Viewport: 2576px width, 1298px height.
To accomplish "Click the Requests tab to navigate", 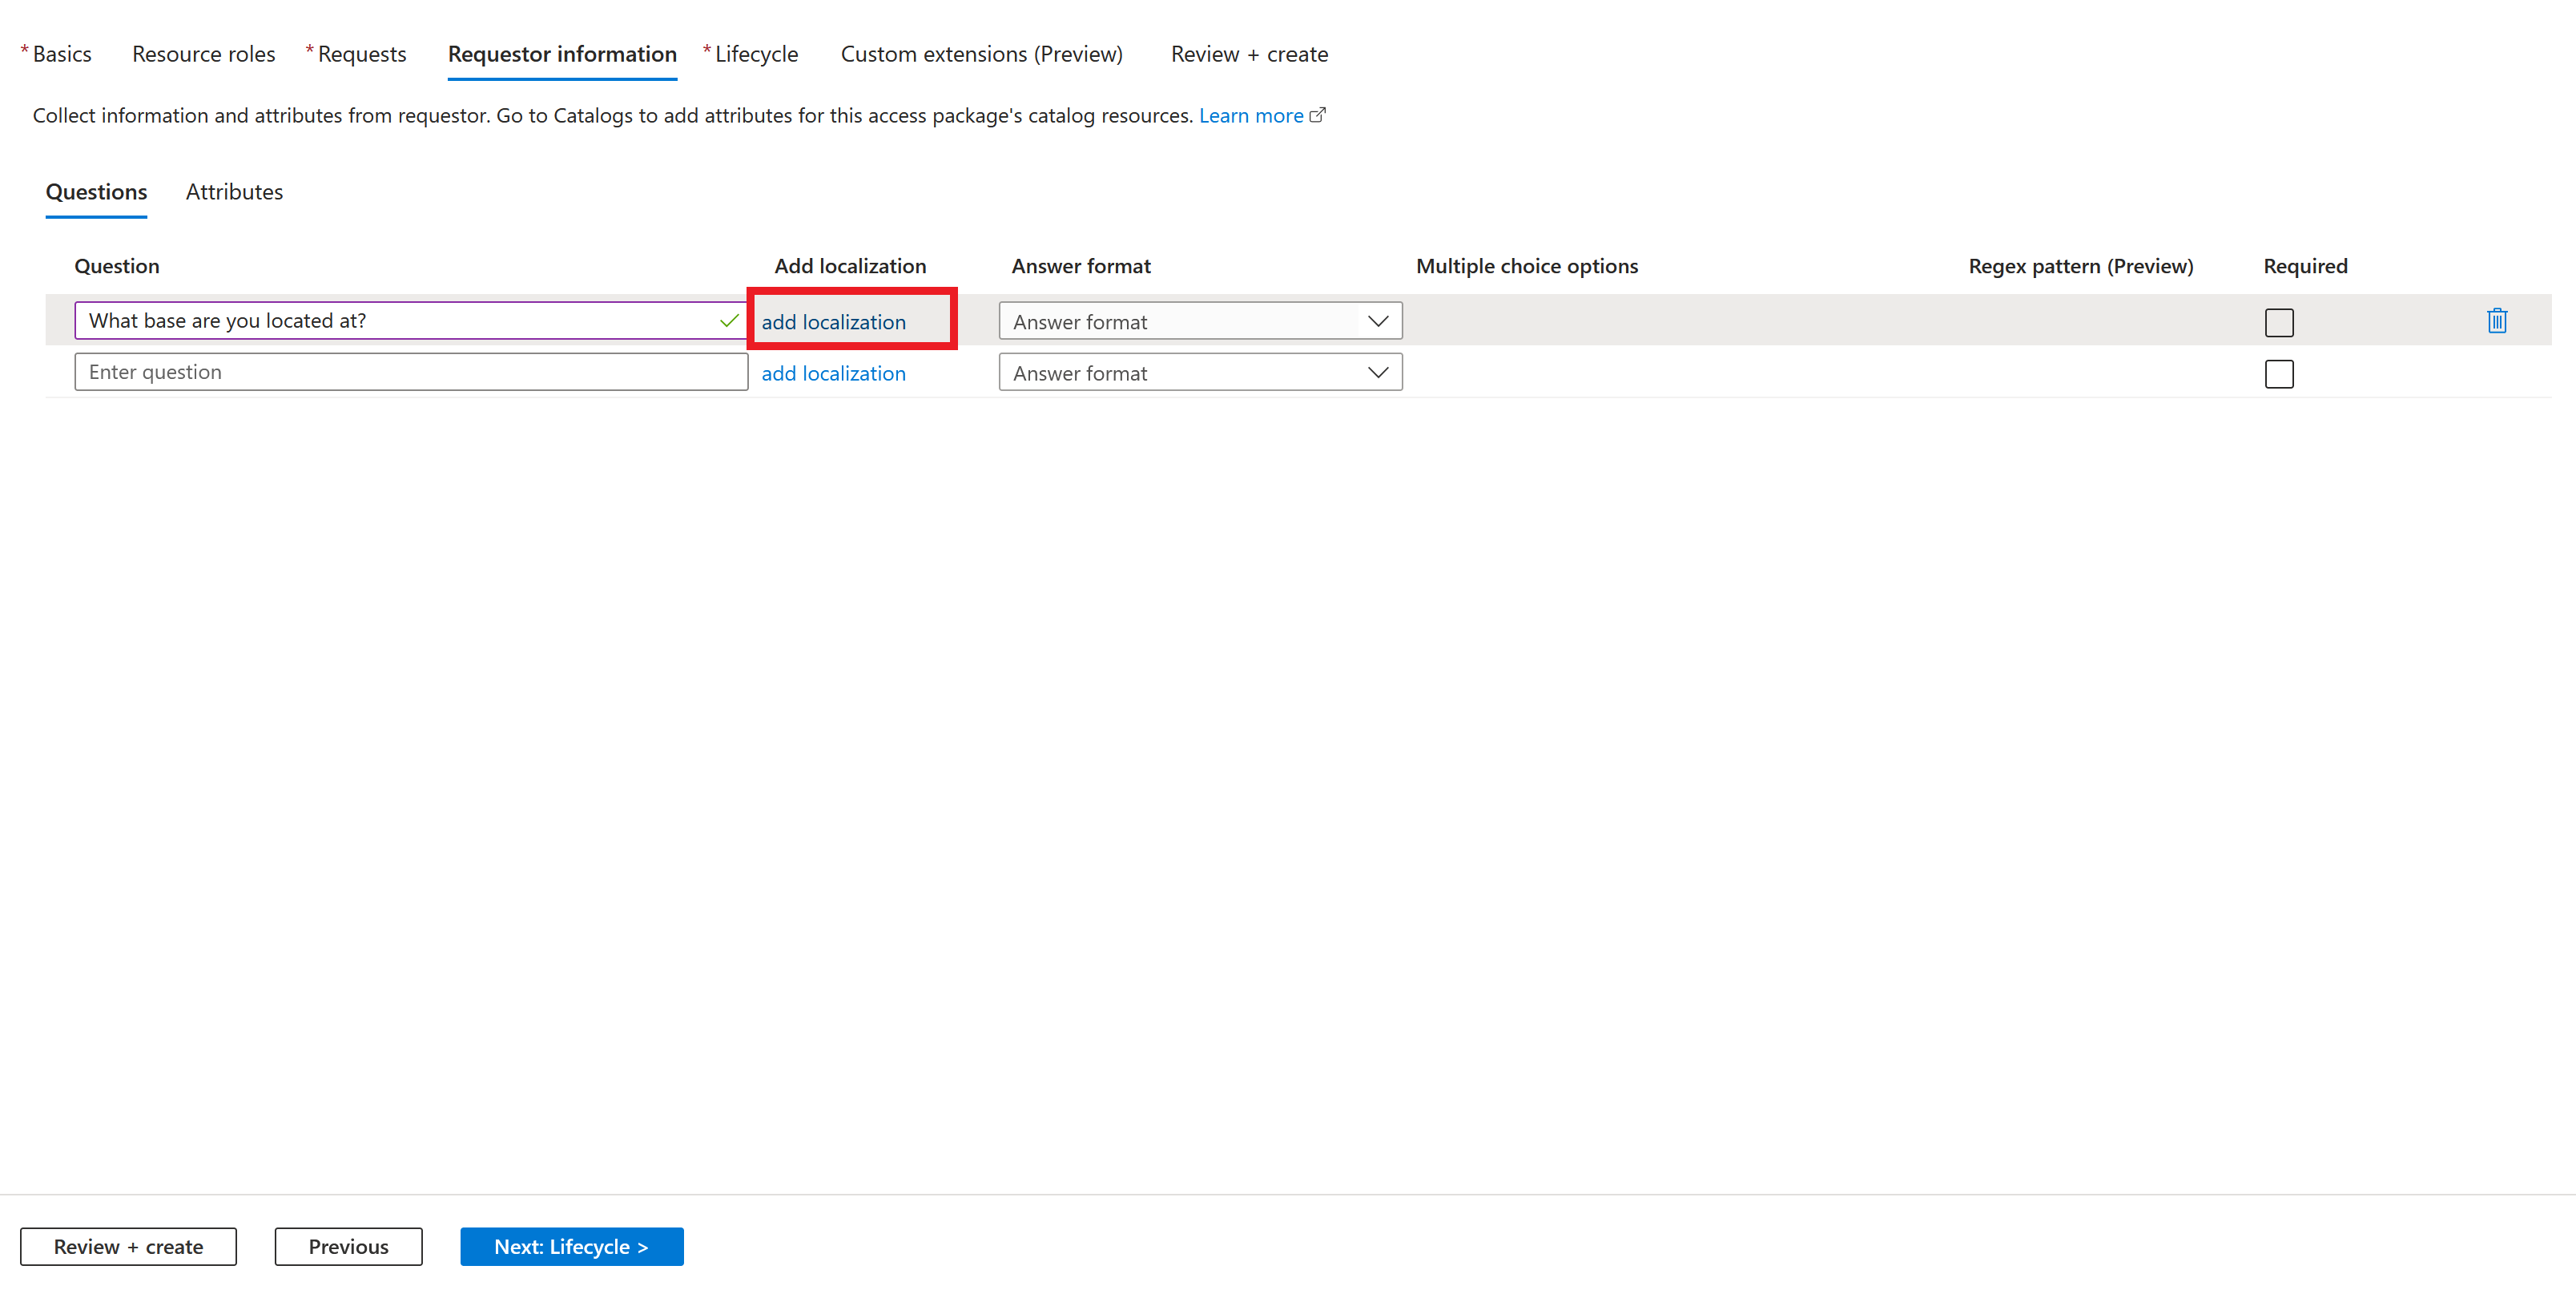I will [x=360, y=53].
